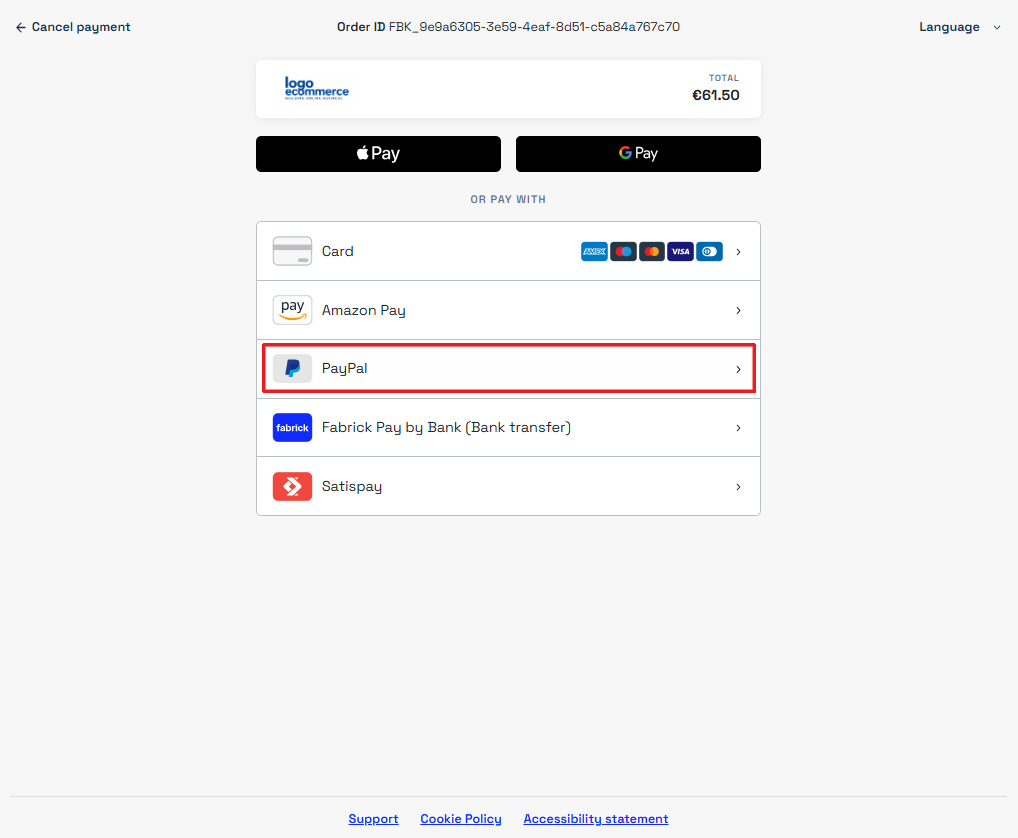Click the fabrick logo icon
The image size is (1018, 838).
point(292,428)
